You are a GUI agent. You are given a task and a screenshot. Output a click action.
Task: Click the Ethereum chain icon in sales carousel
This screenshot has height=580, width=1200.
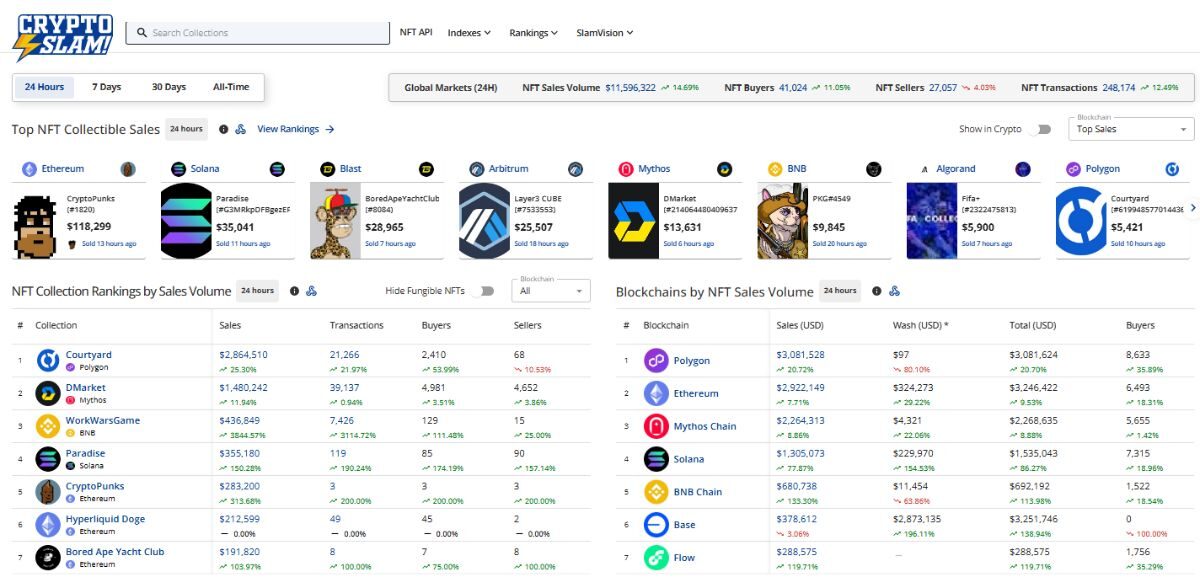pyautogui.click(x=30, y=169)
